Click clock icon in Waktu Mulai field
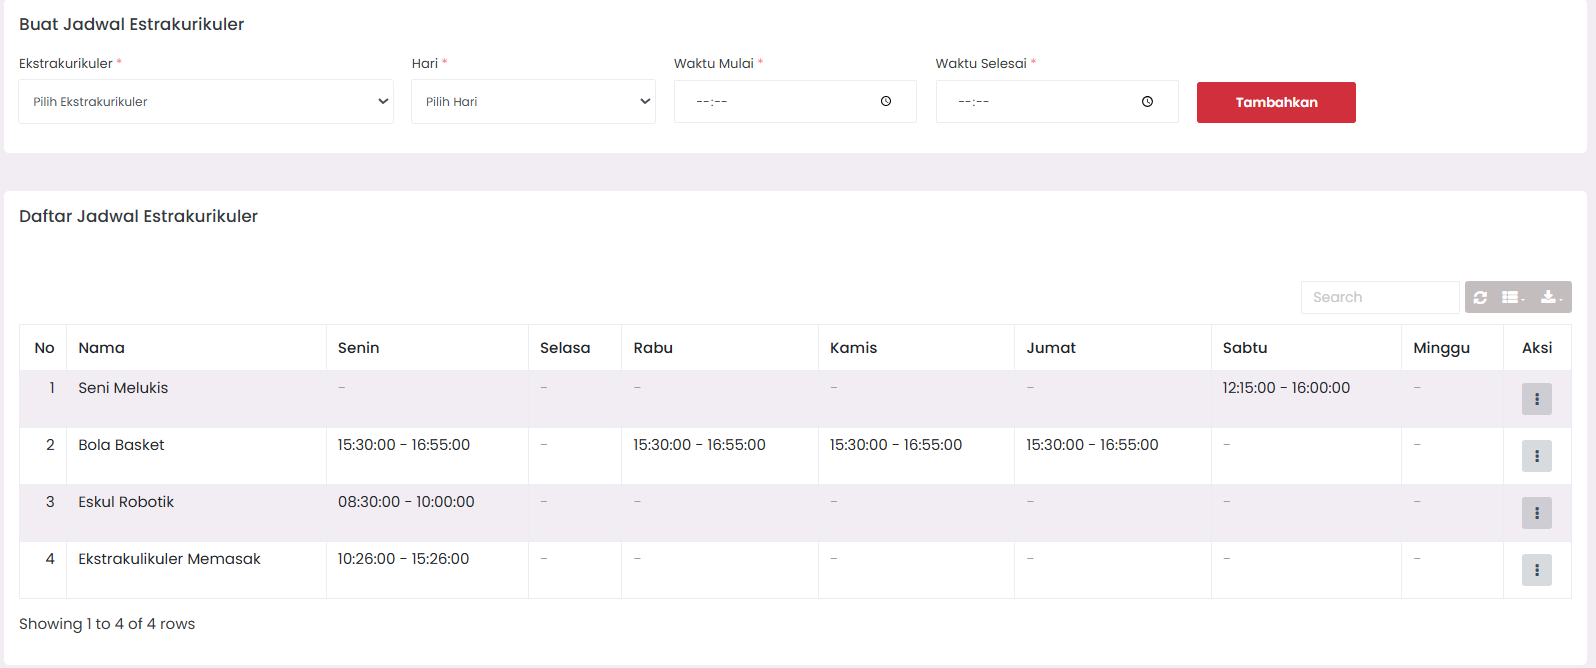The image size is (1596, 668). [886, 101]
